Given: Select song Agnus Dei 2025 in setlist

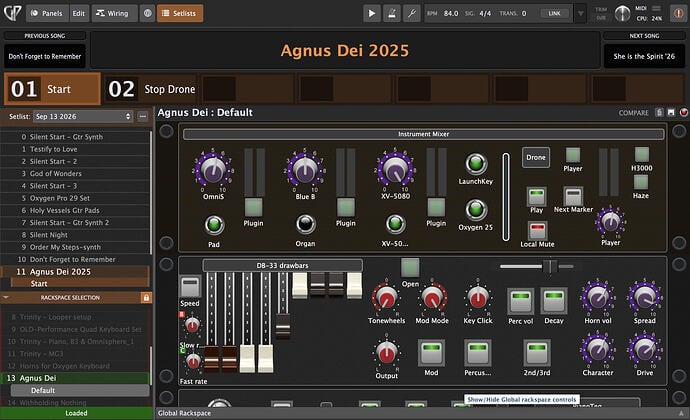Looking at the screenshot, I should 75,272.
